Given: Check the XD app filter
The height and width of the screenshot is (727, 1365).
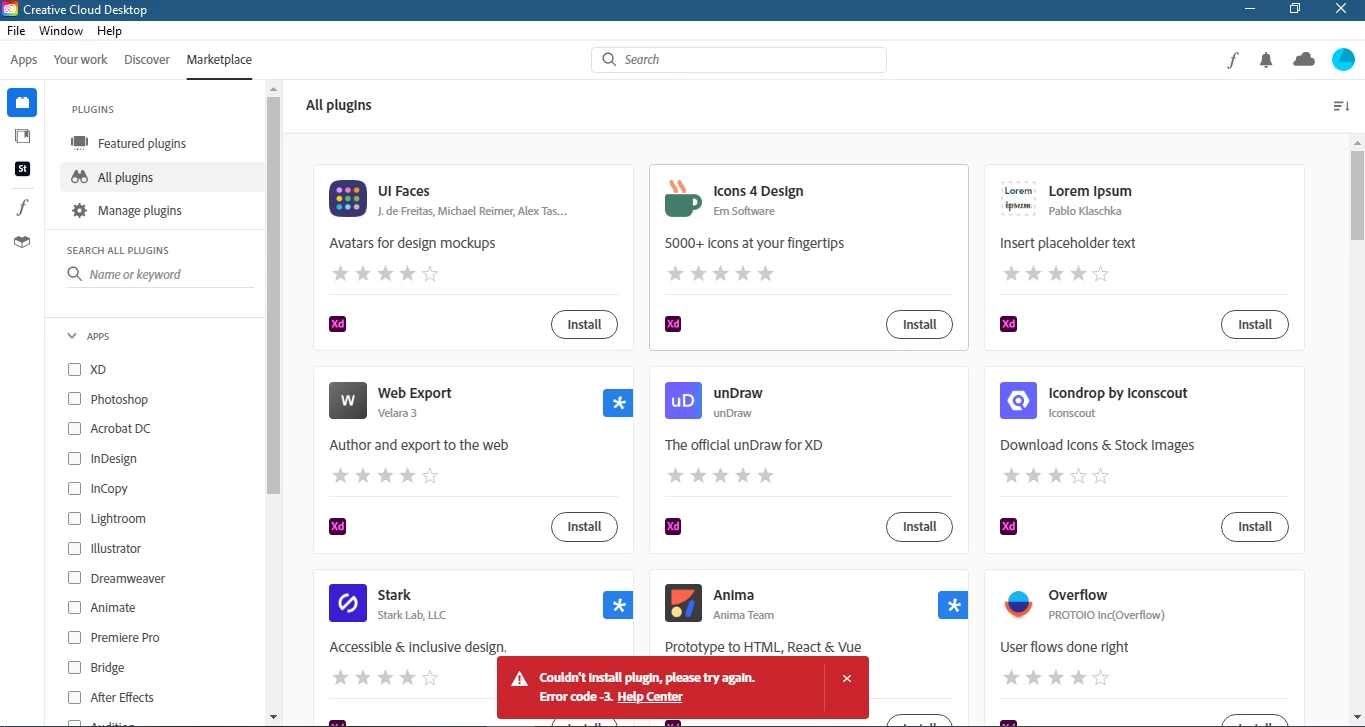Looking at the screenshot, I should pos(74,369).
